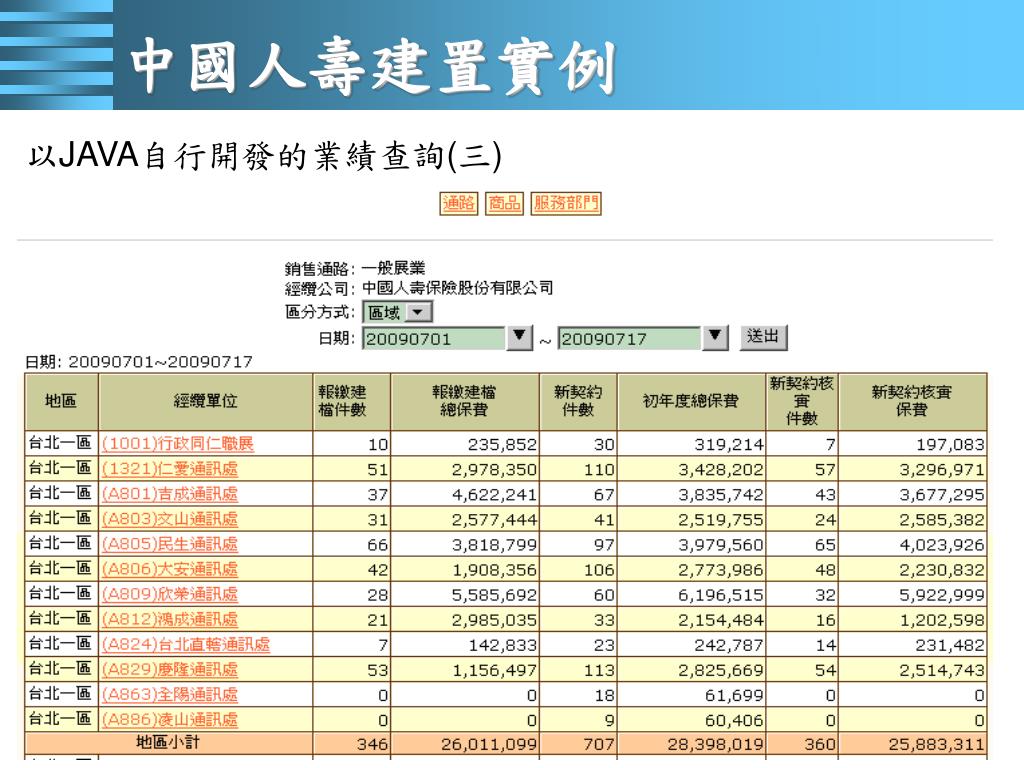1024x768 pixels.
Task: Open link (A863)全陽通訊處
Action: click(170, 694)
